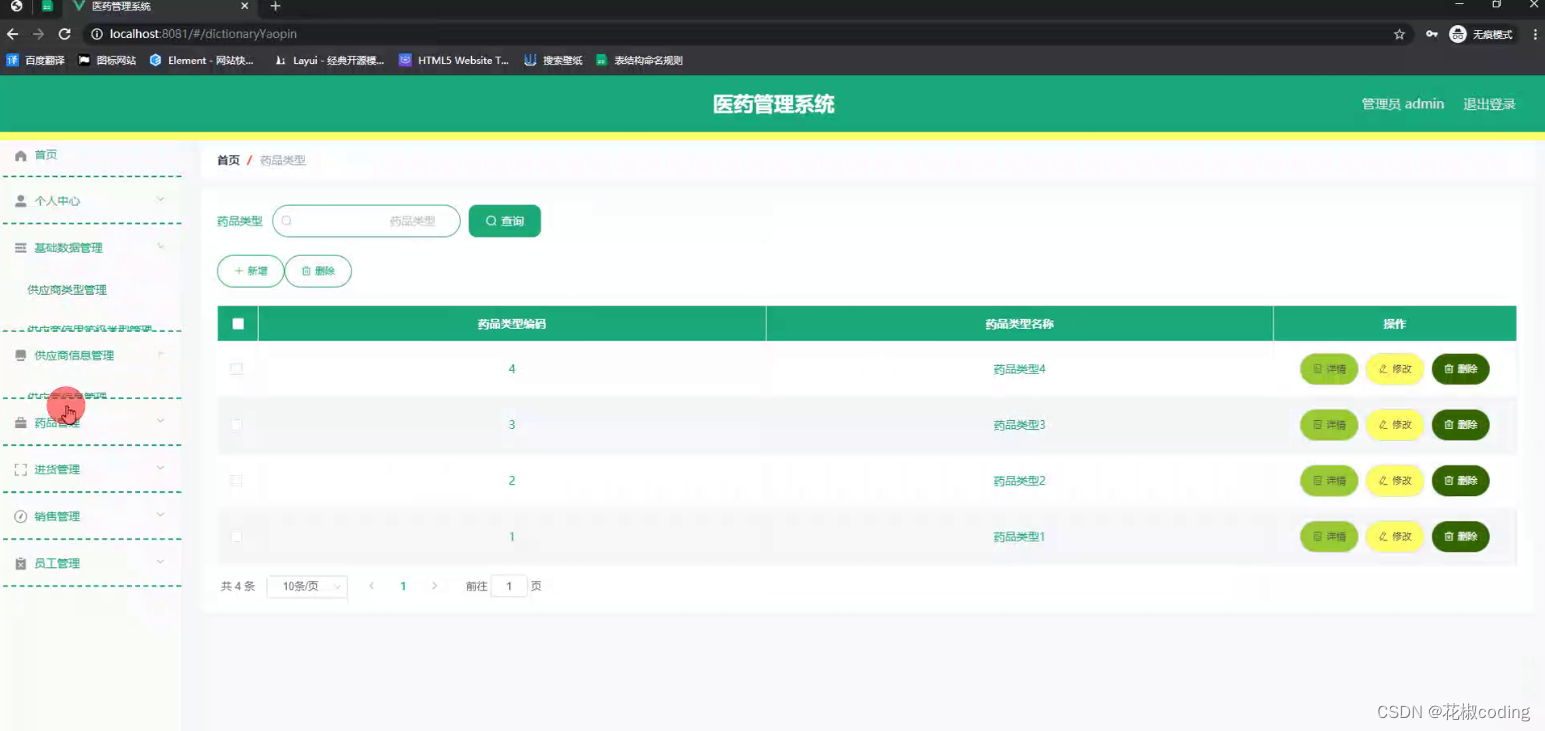1545x731 pixels.
Task: Click the address bar URL
Action: [x=203, y=34]
